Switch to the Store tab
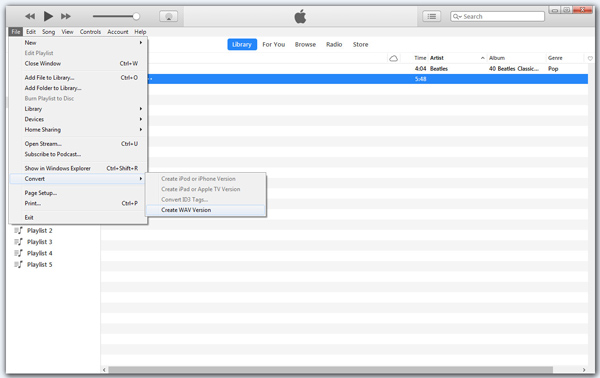The image size is (600, 378). point(360,44)
